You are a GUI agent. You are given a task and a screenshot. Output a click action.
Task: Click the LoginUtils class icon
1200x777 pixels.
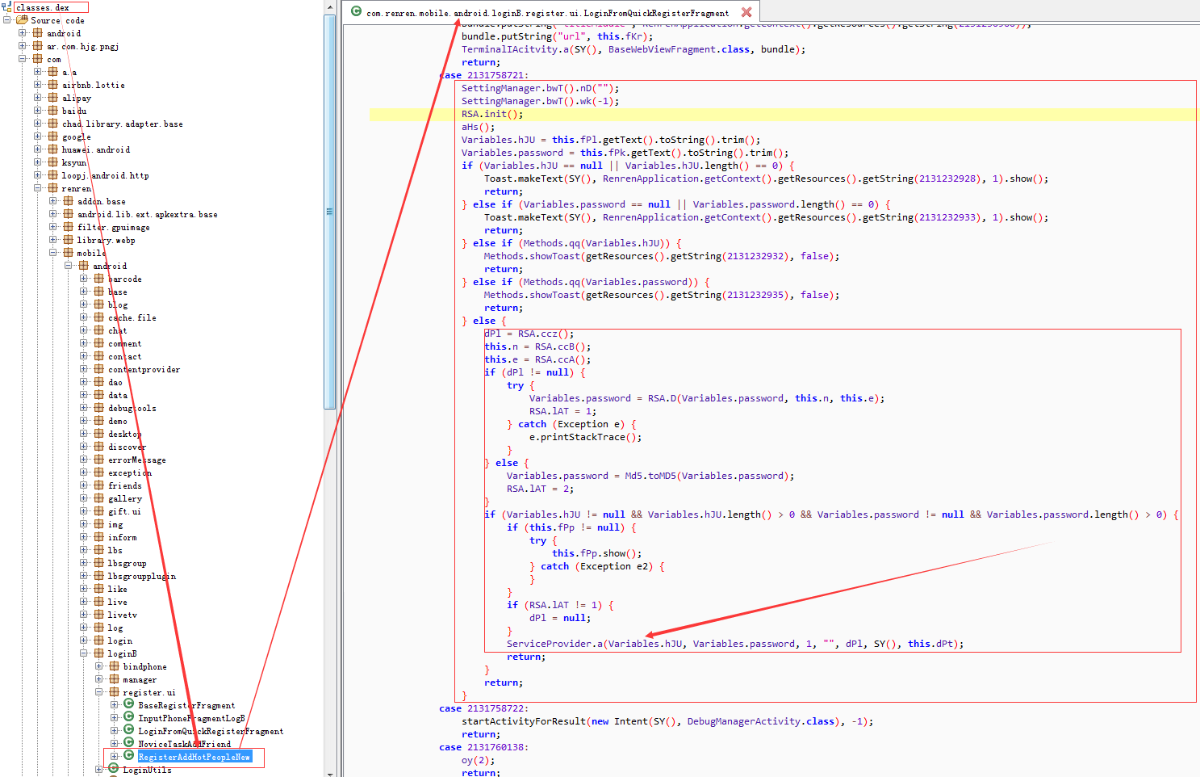(x=113, y=770)
